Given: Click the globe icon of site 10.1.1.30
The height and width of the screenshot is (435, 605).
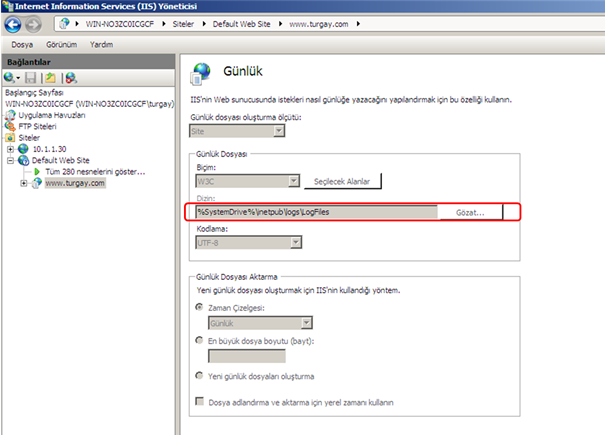Looking at the screenshot, I should click(23, 149).
